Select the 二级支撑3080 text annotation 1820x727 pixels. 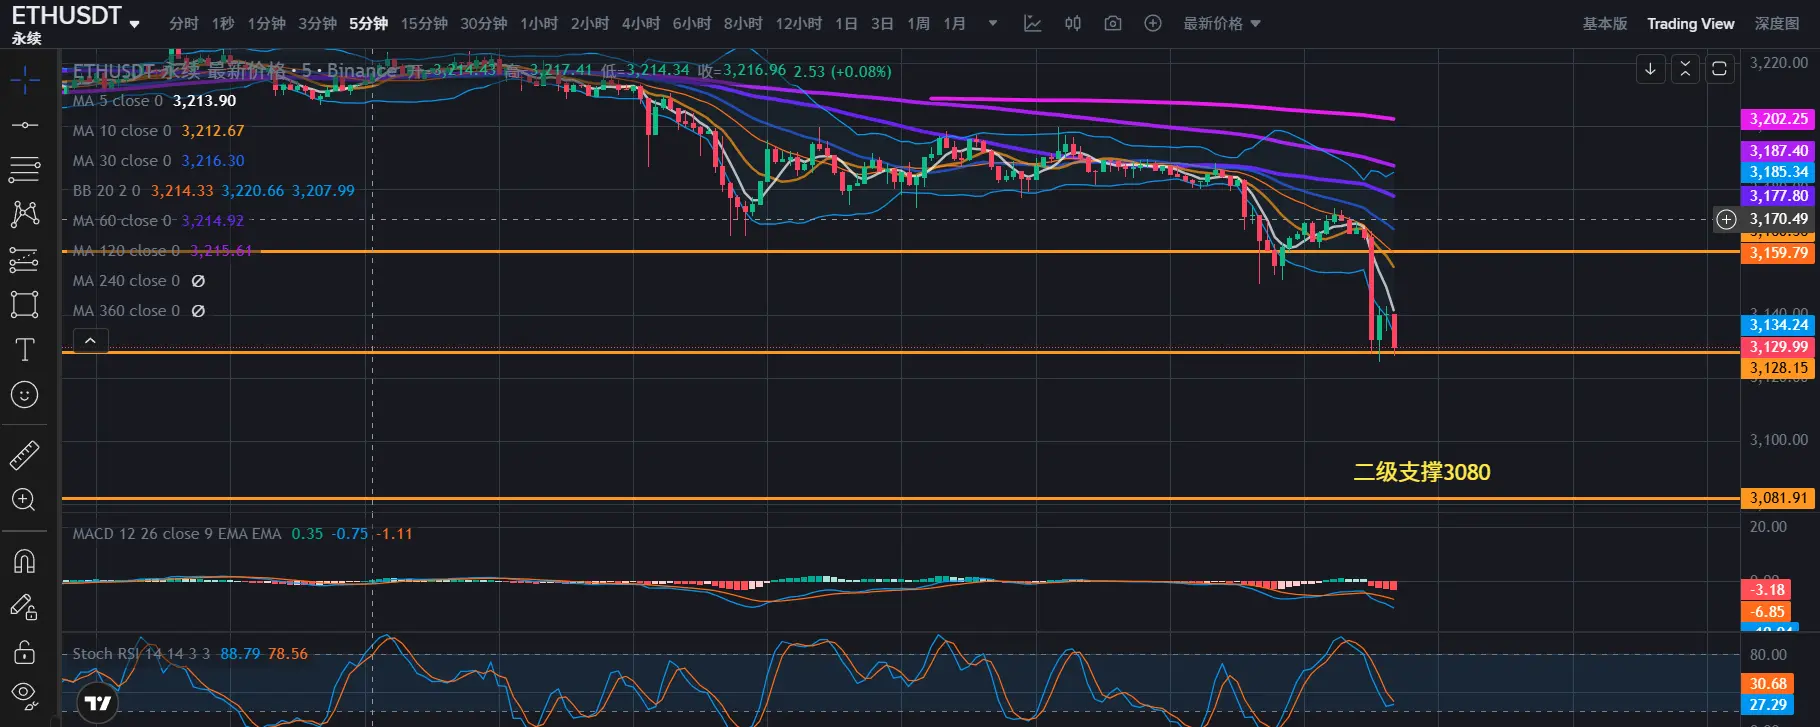pyautogui.click(x=1422, y=472)
